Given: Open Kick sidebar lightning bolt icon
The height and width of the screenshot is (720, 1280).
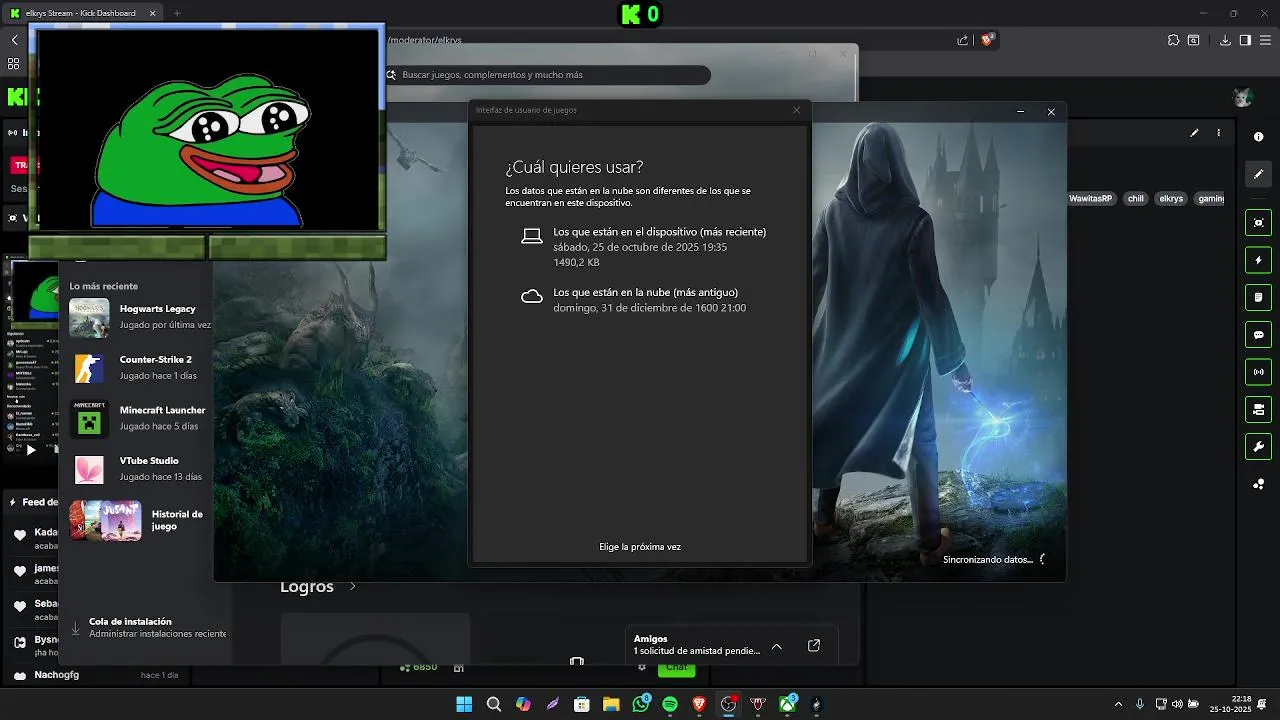Looking at the screenshot, I should click(1258, 260).
